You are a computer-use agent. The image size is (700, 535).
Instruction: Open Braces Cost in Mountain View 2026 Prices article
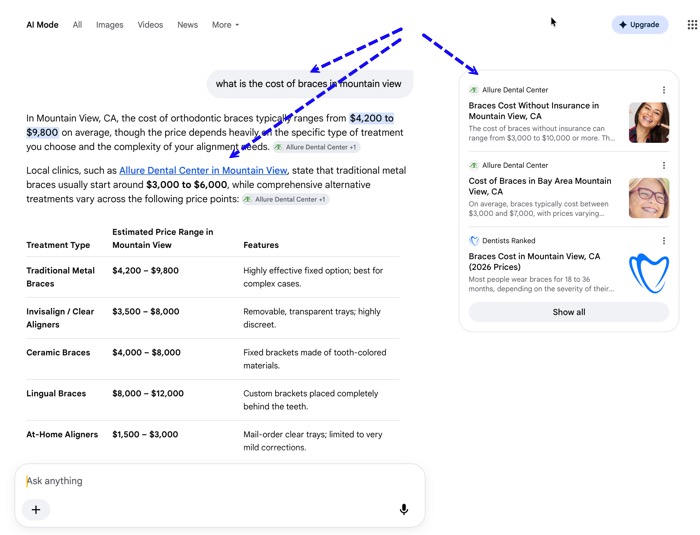[x=534, y=262]
